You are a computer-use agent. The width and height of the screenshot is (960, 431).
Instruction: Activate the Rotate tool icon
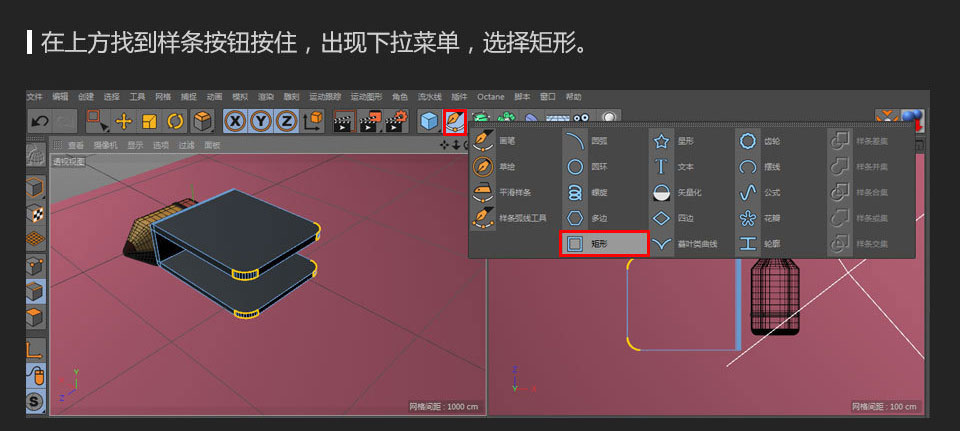pos(175,121)
